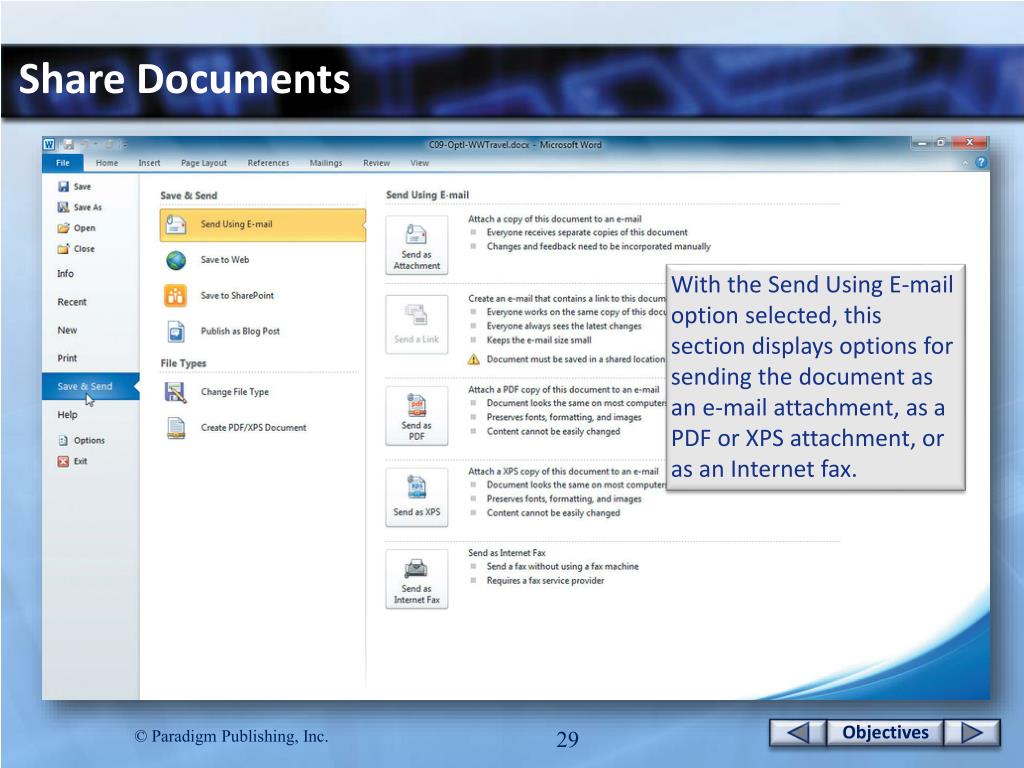Select New in the Backstage menu
The width and height of the screenshot is (1024, 768).
(x=67, y=330)
